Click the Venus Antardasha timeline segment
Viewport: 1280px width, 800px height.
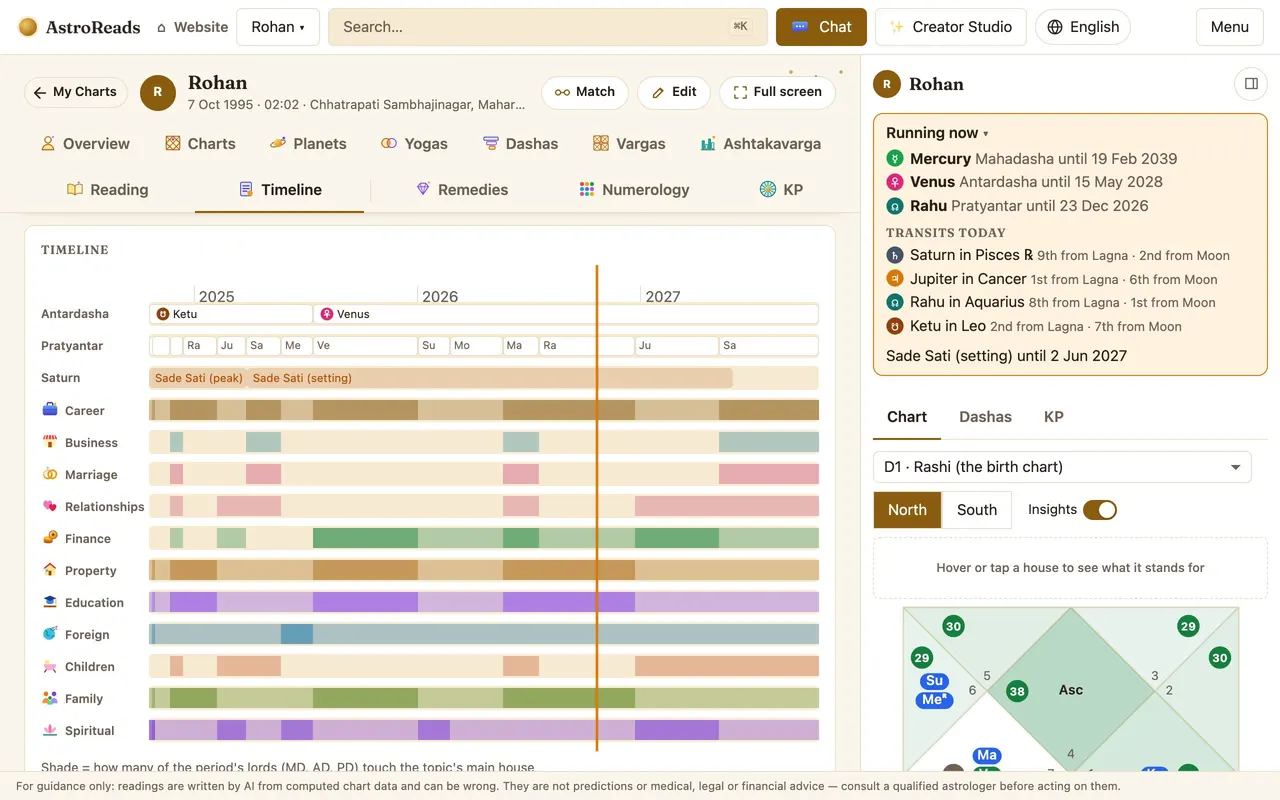coord(566,314)
